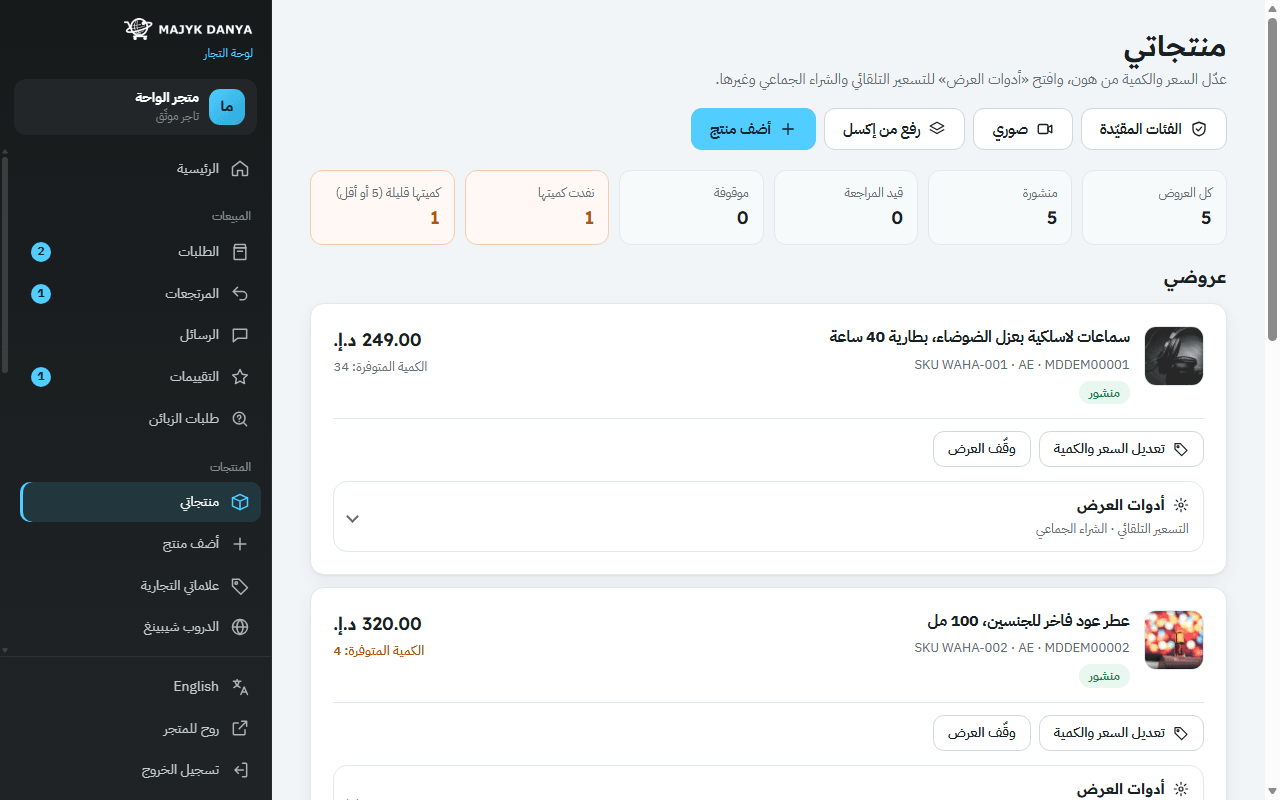Click the MAJYK DANYA cart logo icon
The height and width of the screenshot is (800, 1280).
[138, 29]
